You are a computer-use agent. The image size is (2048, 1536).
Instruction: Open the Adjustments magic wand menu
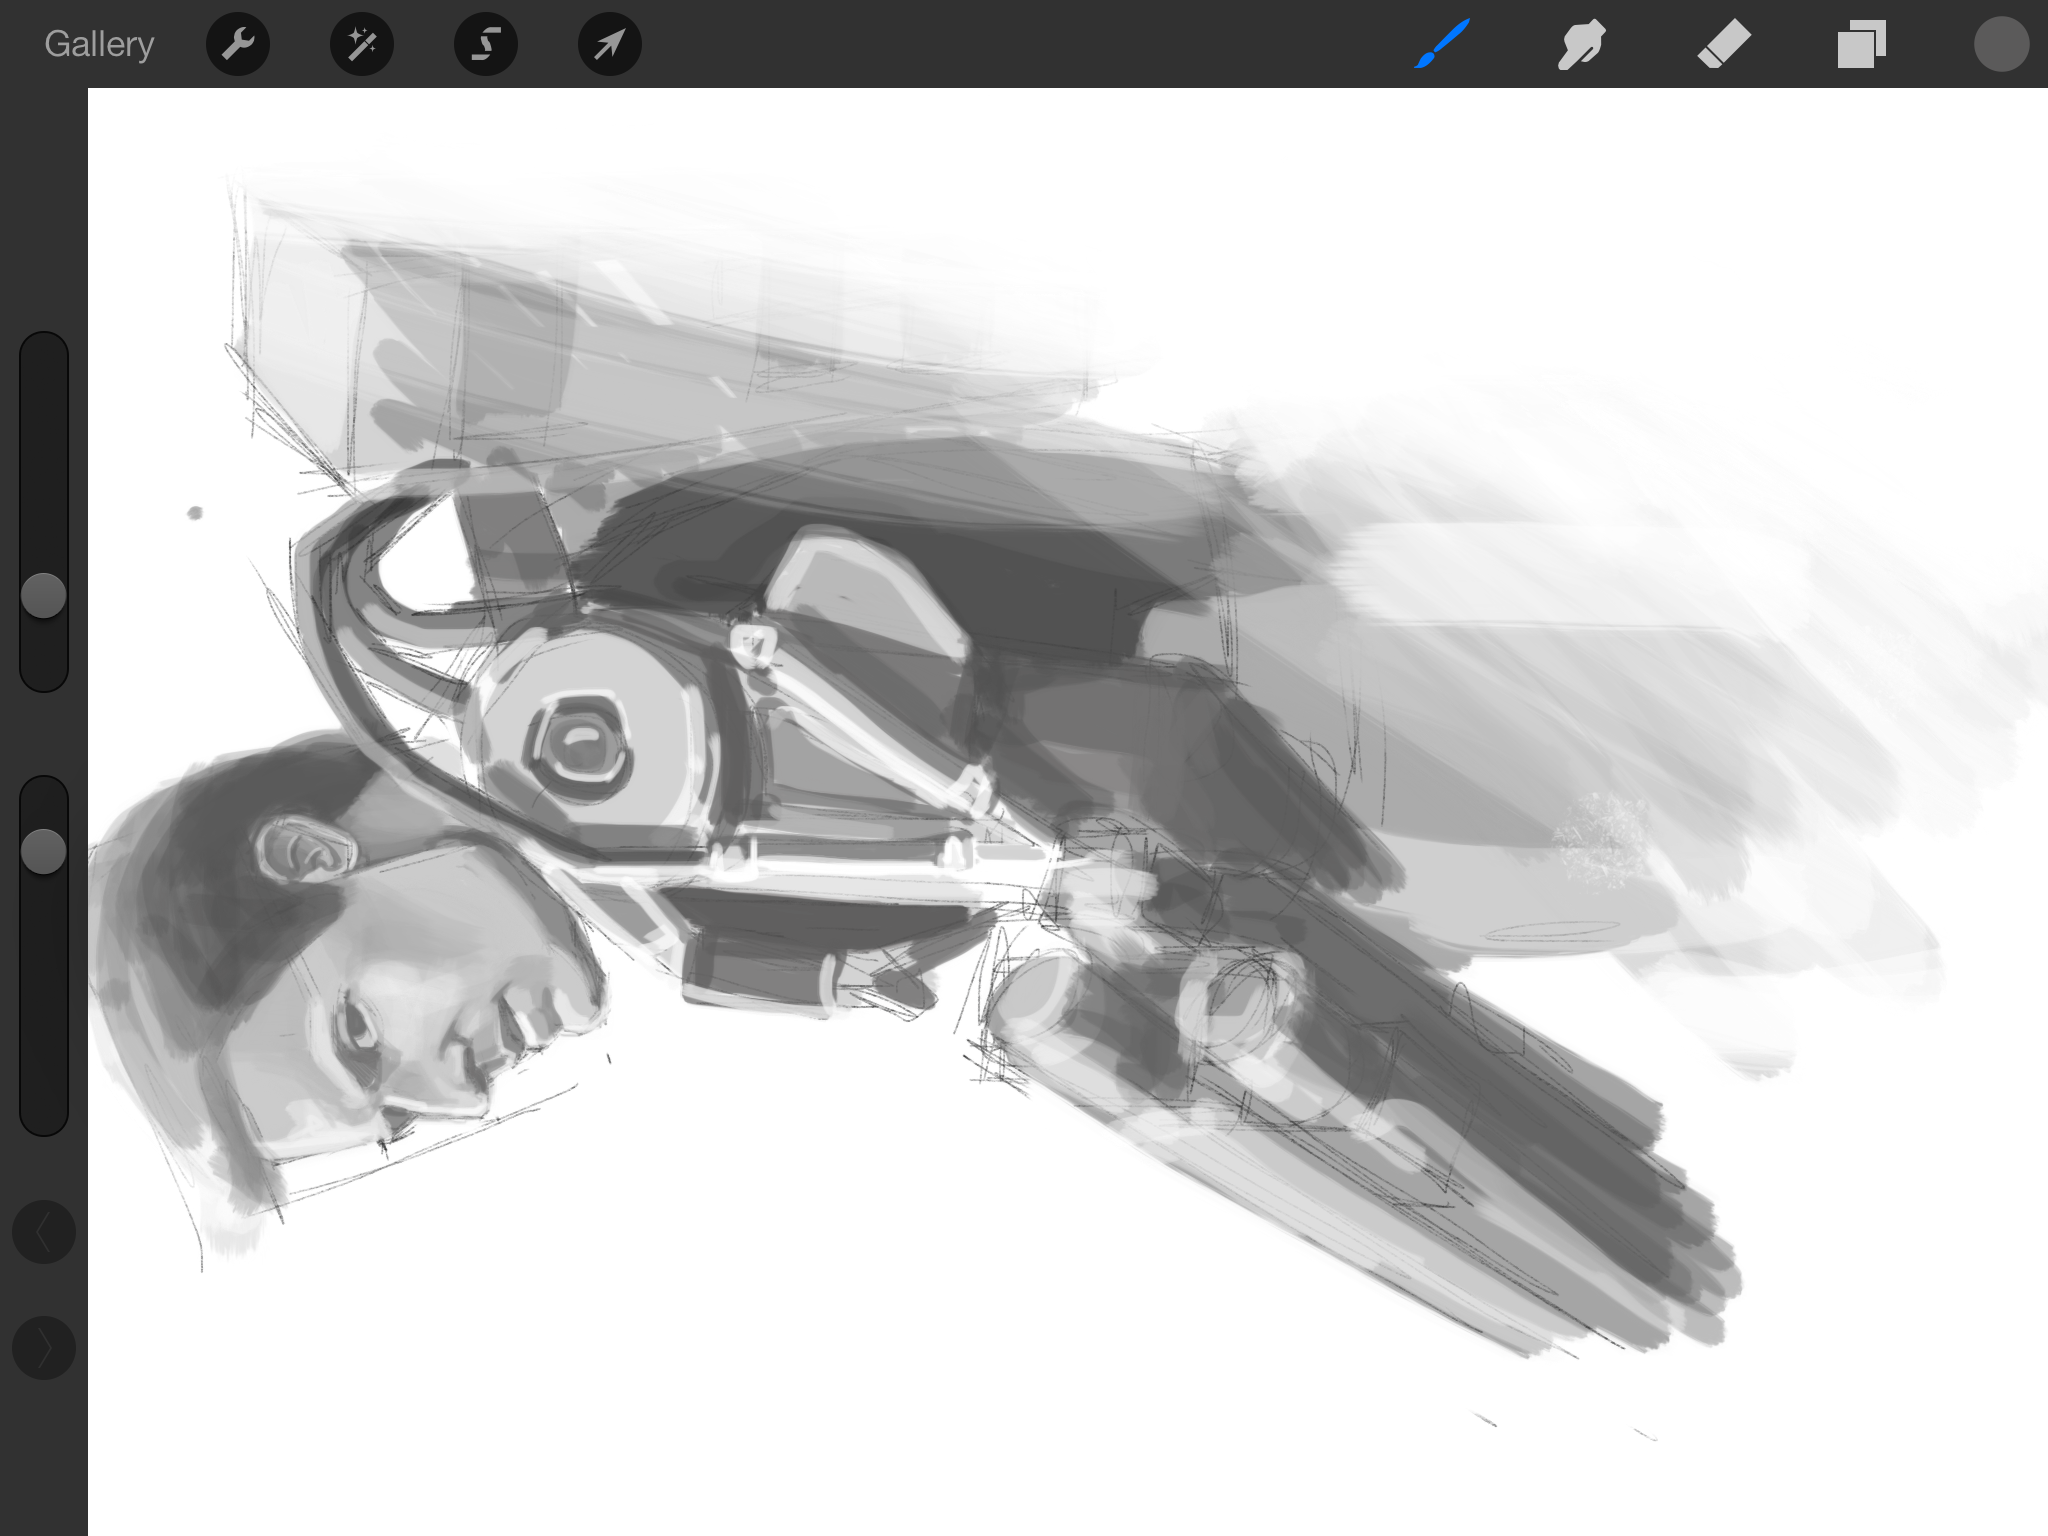click(362, 44)
